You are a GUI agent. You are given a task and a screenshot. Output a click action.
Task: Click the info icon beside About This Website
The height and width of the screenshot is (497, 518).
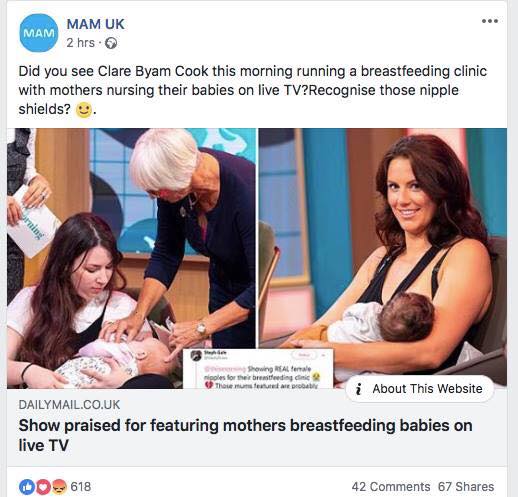[359, 389]
